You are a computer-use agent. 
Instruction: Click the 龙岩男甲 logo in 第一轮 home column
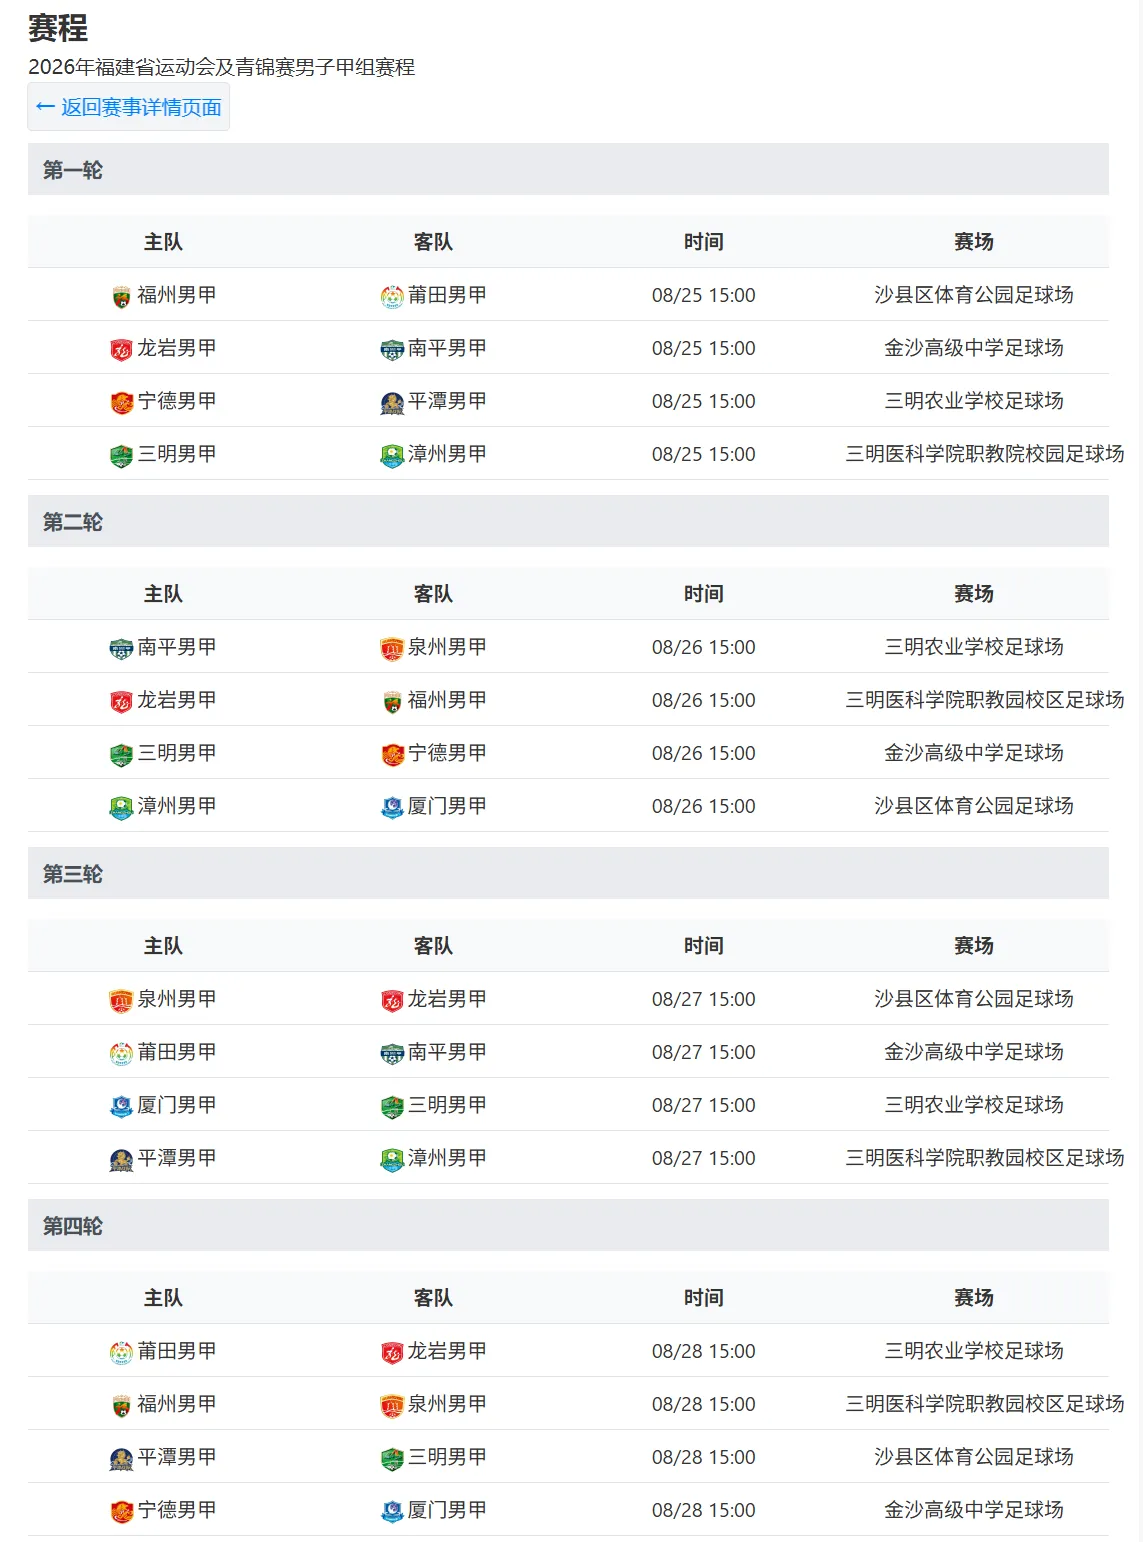tap(121, 349)
